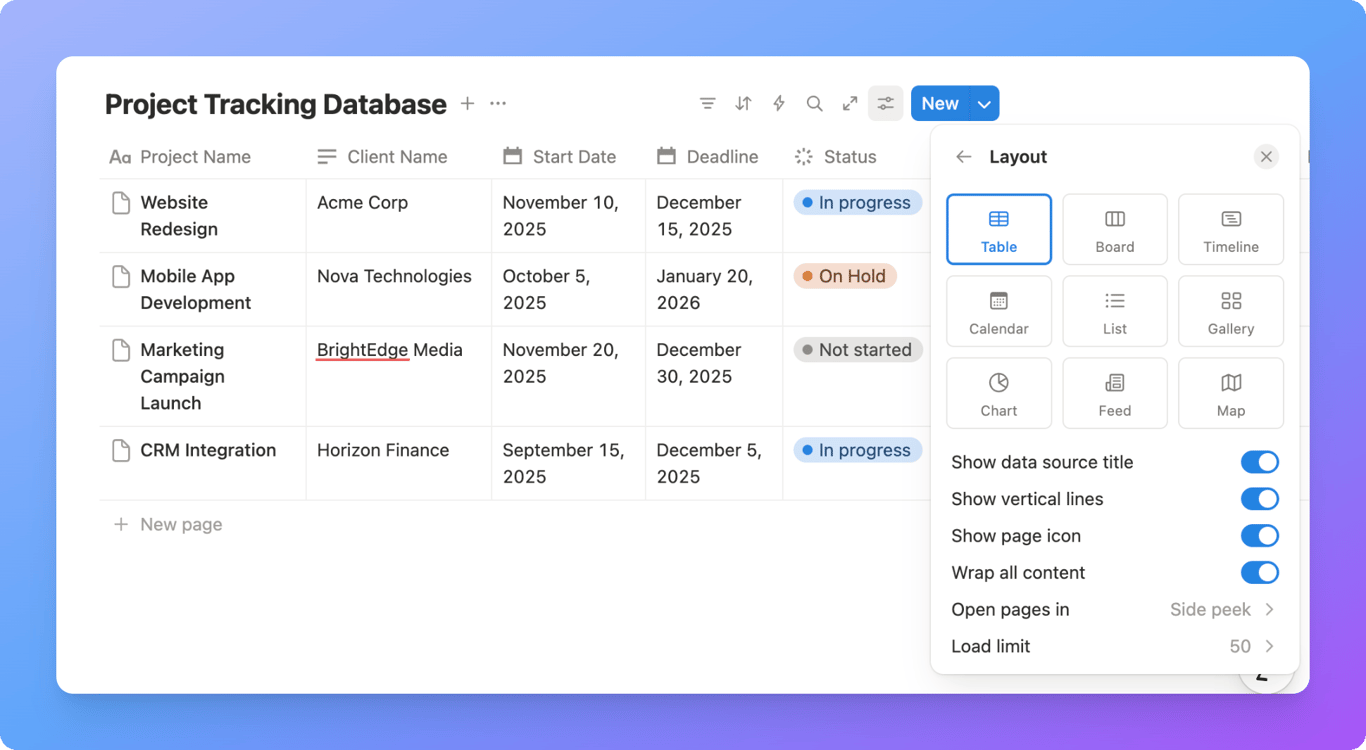Turn off Wrap all content
1366x750 pixels.
[1260, 572]
